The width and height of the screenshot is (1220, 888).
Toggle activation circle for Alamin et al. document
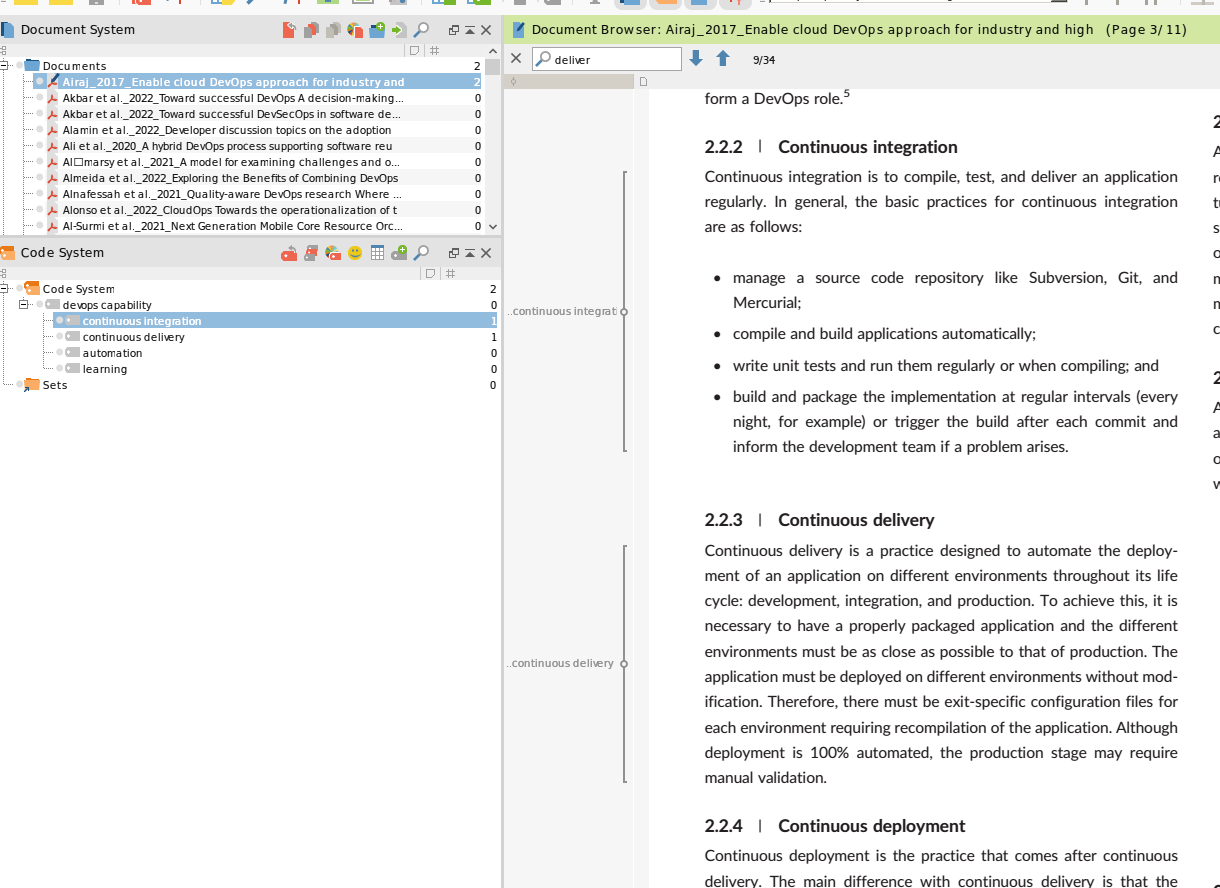coord(40,130)
